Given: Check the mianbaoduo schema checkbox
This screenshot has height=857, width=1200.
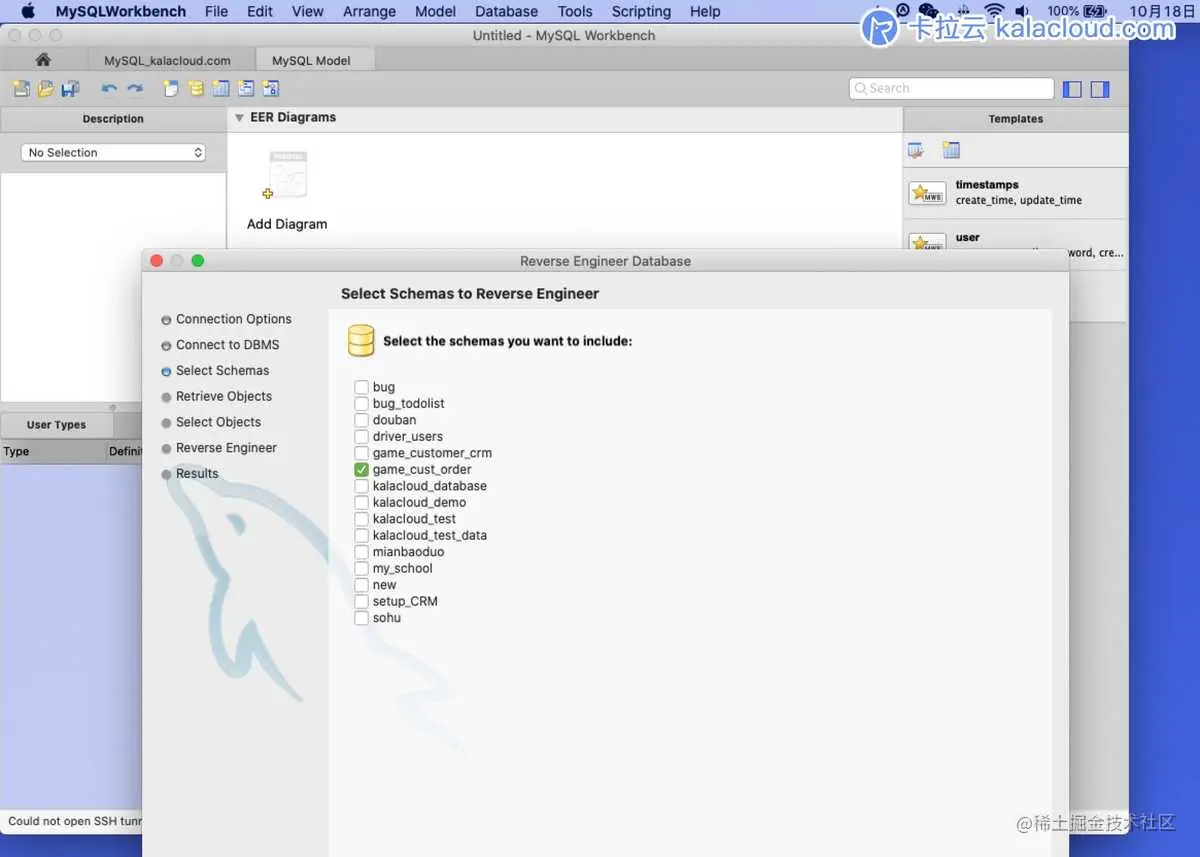Looking at the screenshot, I should tap(361, 552).
